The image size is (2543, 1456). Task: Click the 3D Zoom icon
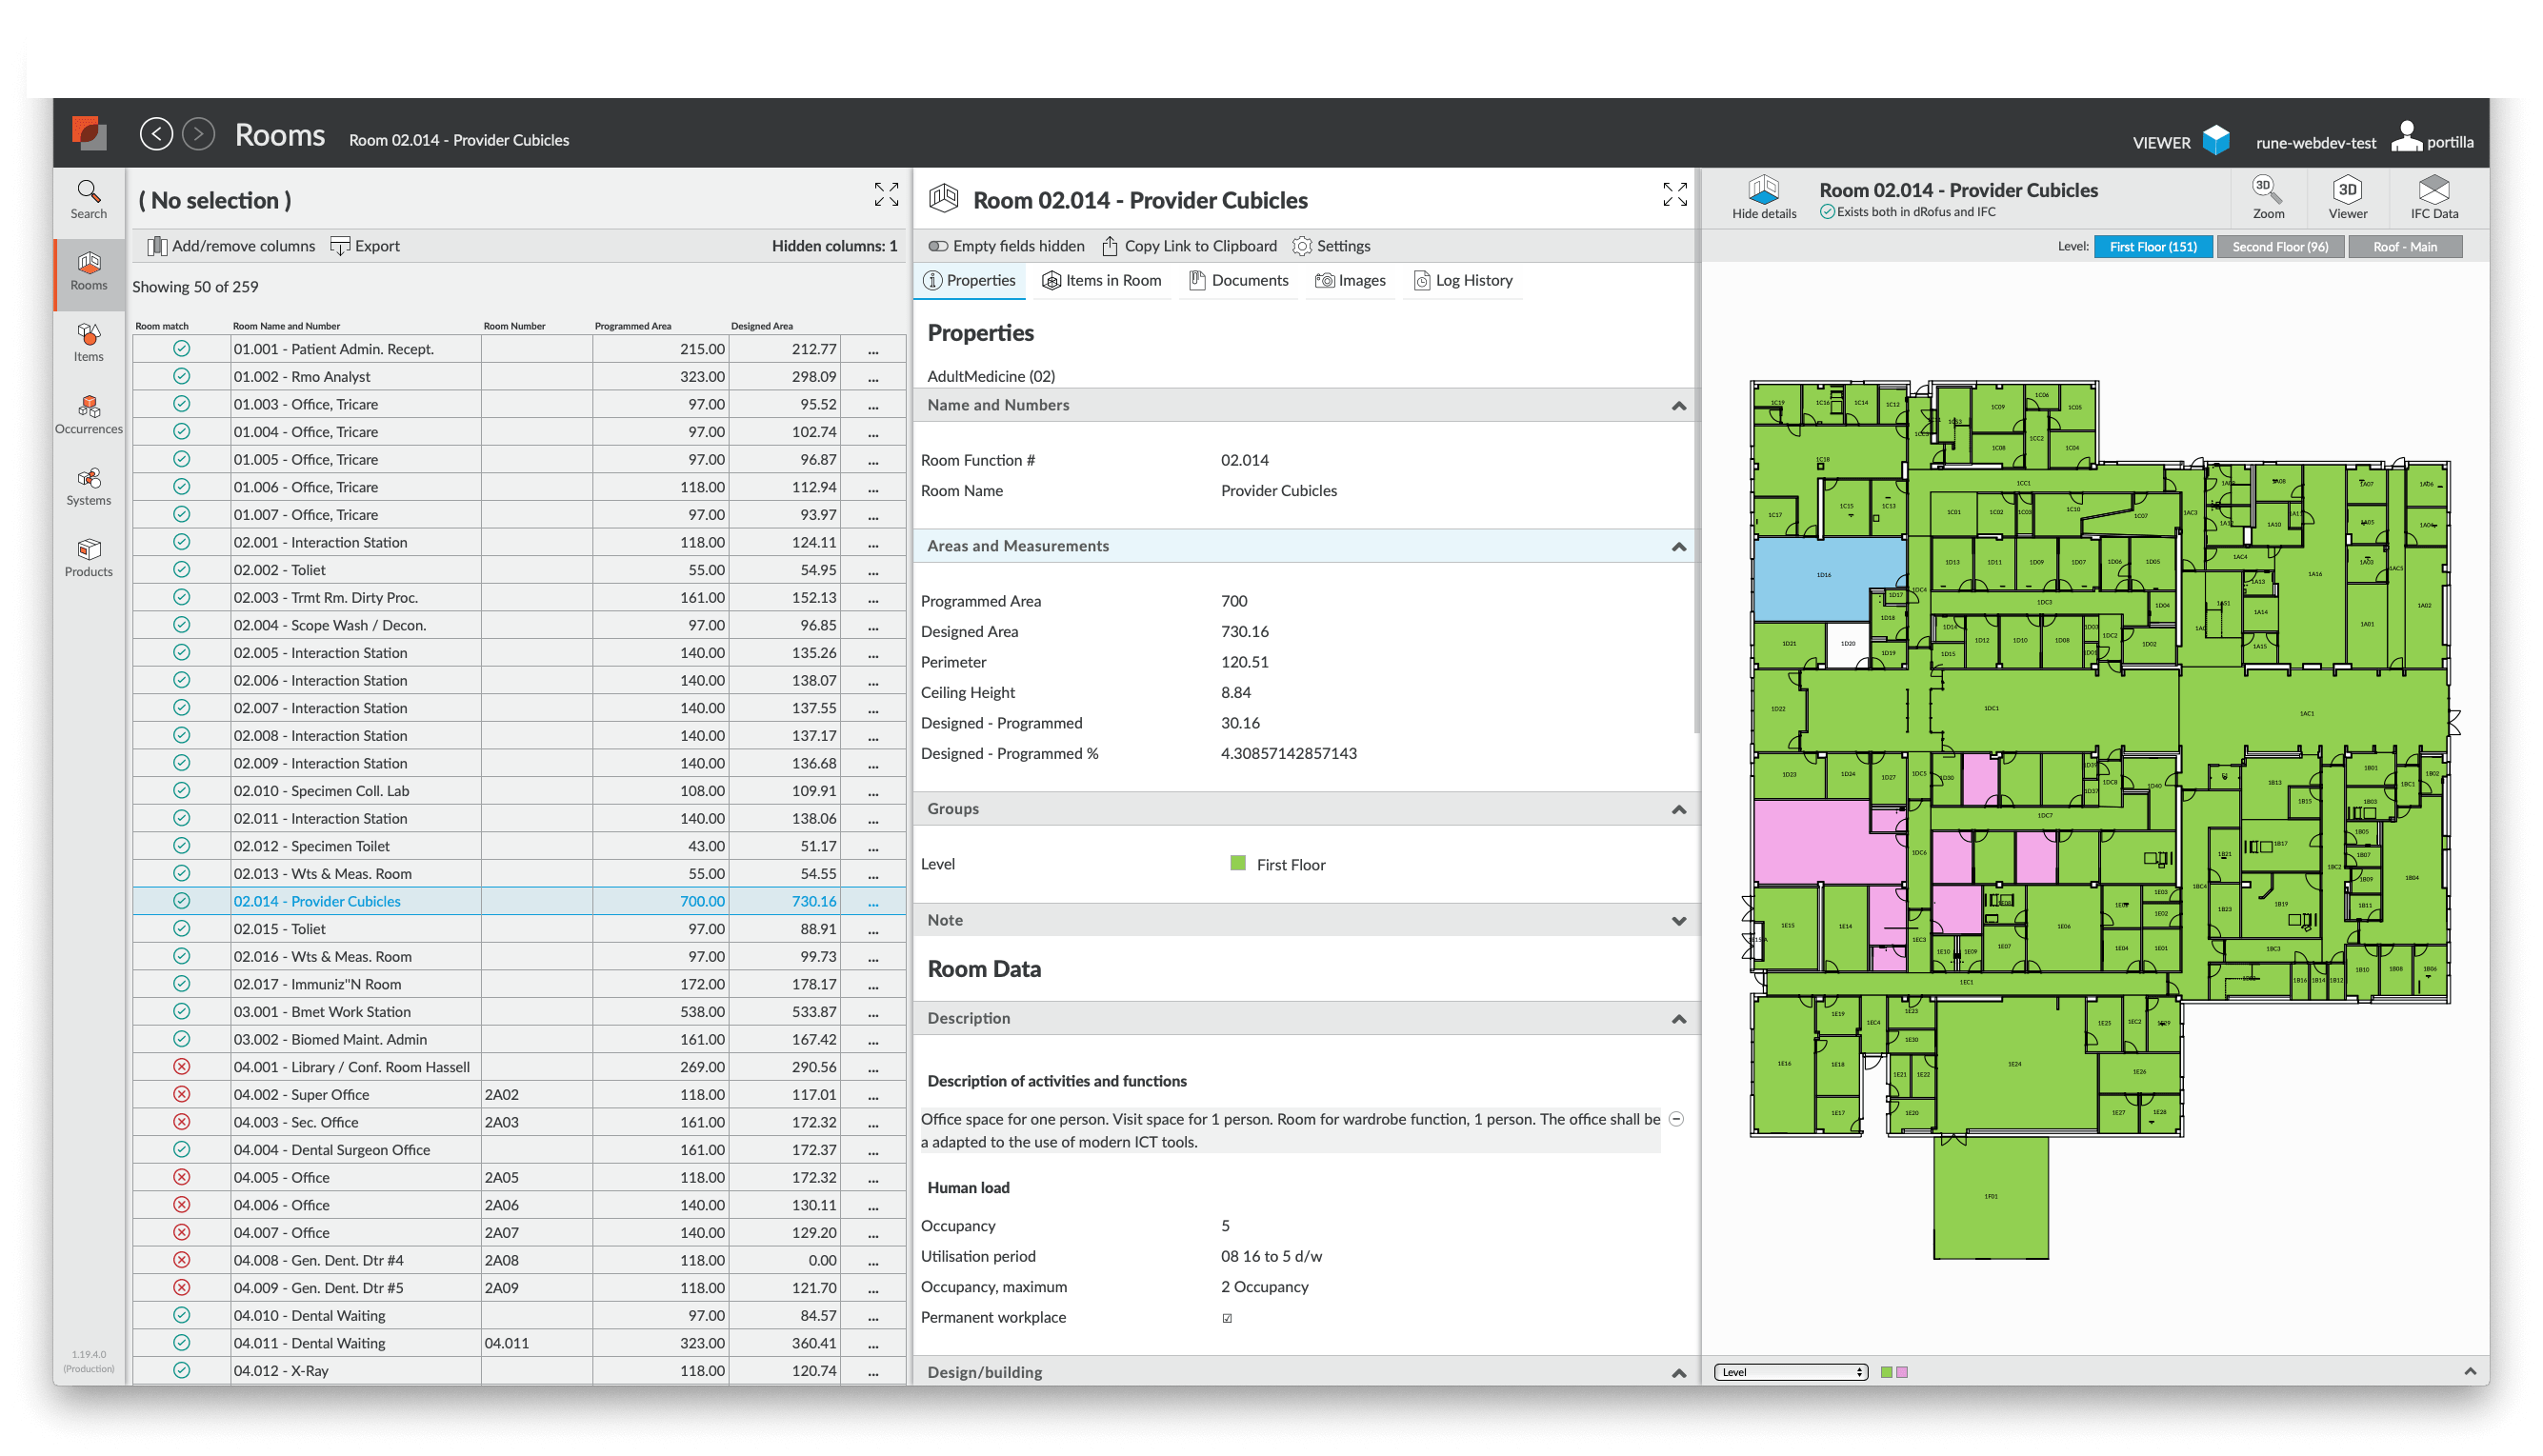click(2267, 197)
